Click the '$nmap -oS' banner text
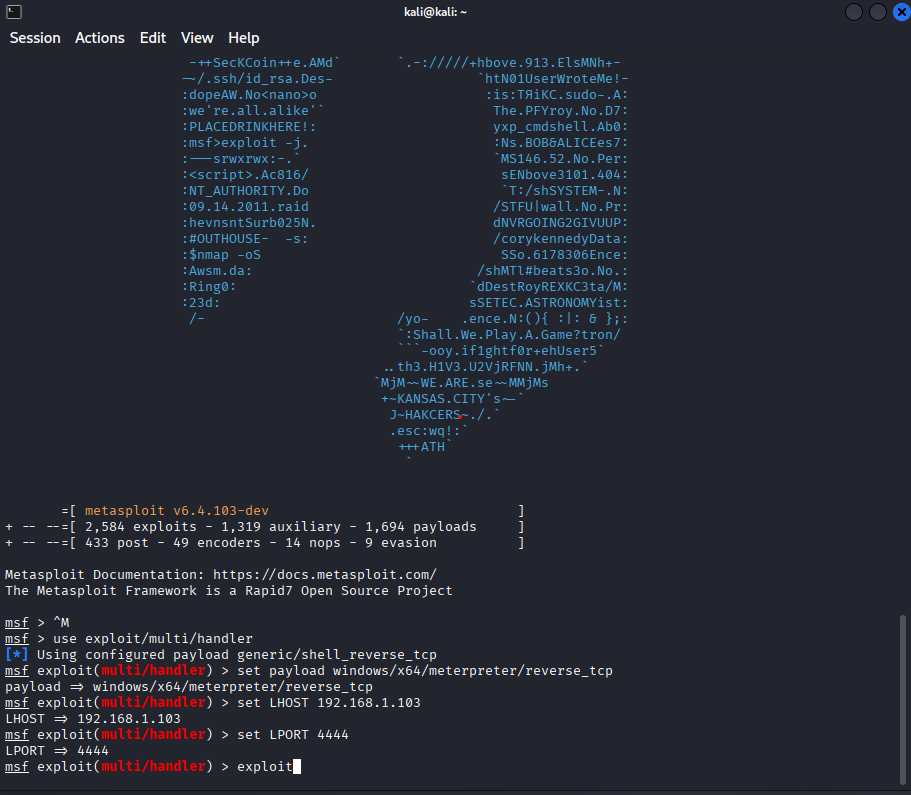The image size is (911, 795). tap(225, 255)
